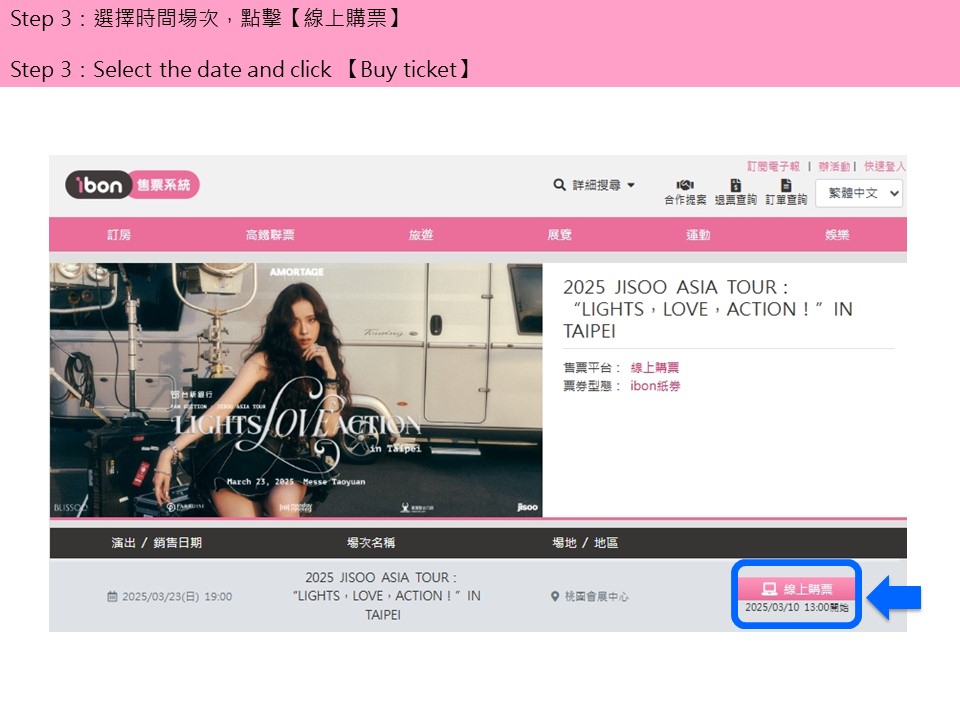960x720 pixels.
Task: Go to the 娛樂 category tab
Action: point(837,235)
